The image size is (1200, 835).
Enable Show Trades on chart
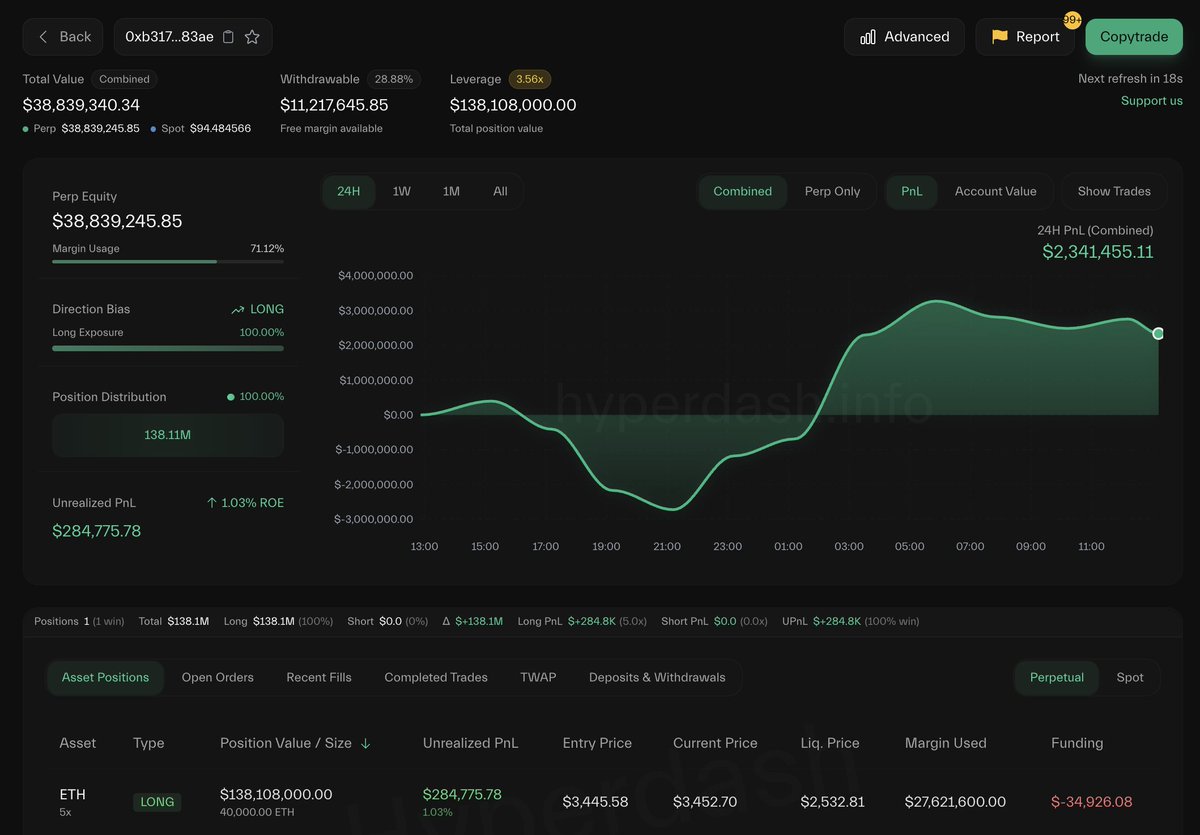[1114, 191]
